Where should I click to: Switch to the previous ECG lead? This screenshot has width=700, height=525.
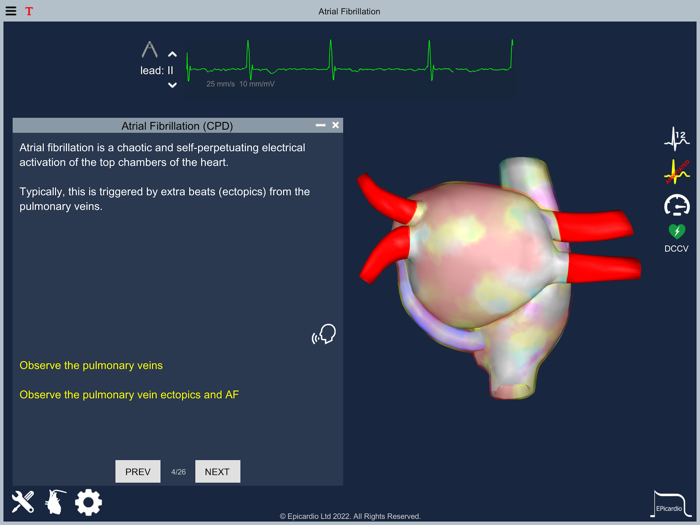pyautogui.click(x=172, y=54)
